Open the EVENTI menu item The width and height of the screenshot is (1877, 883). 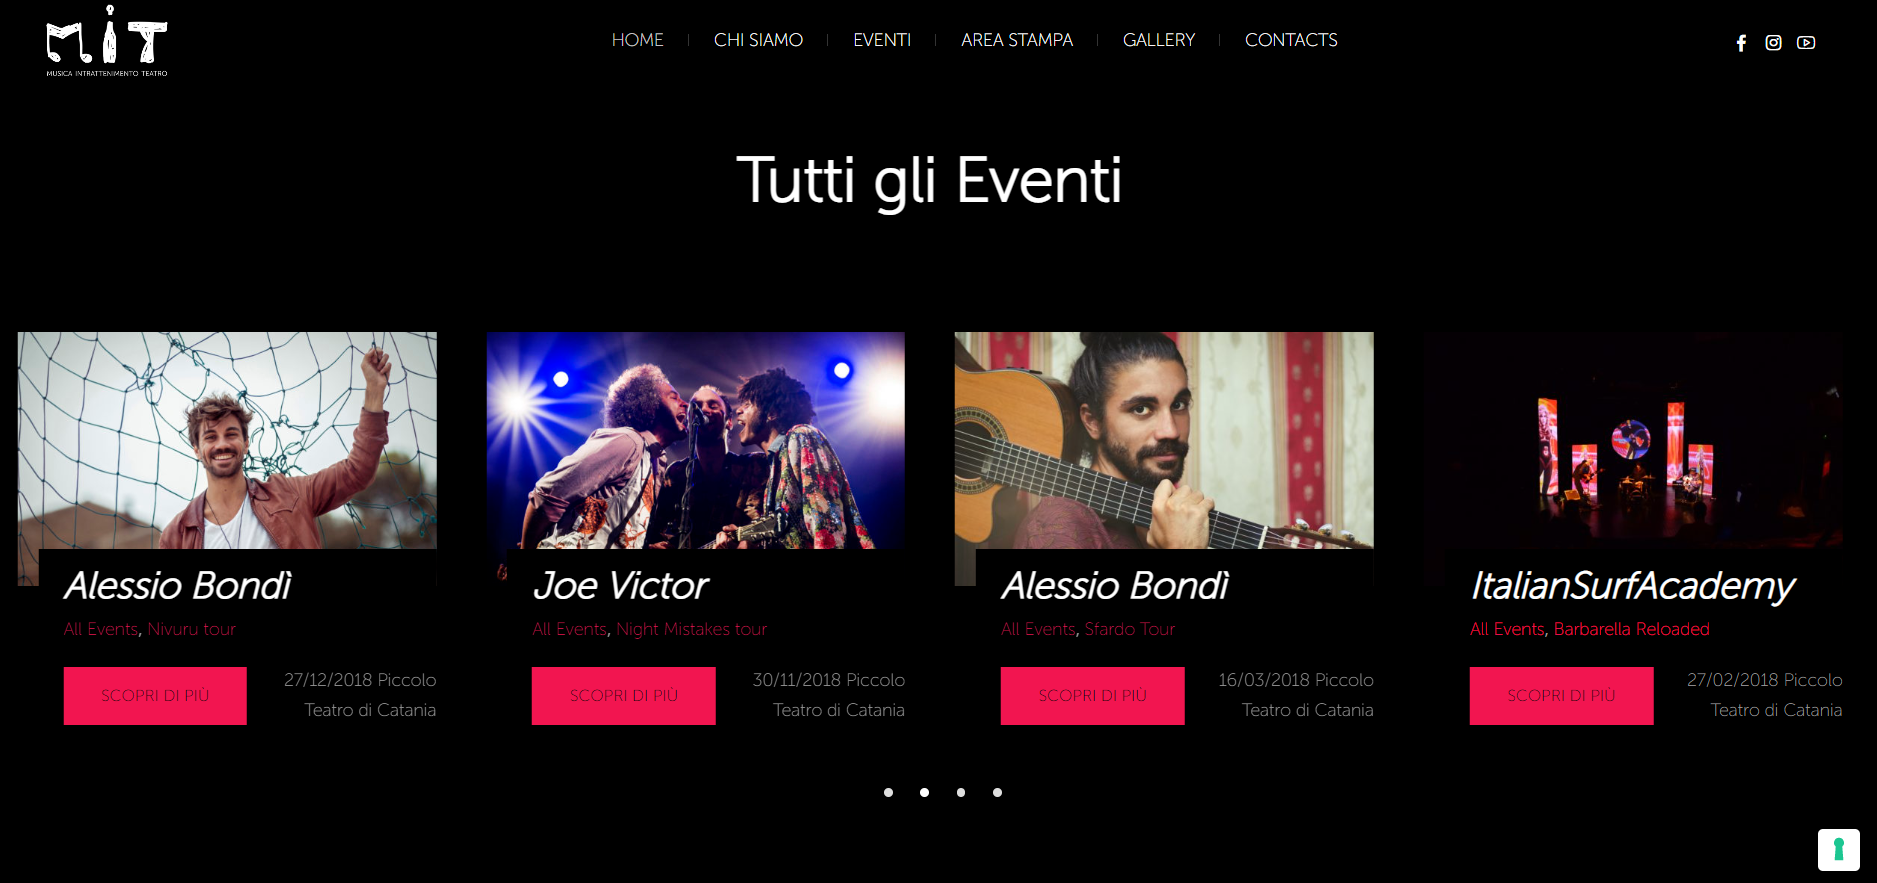pyautogui.click(x=881, y=40)
